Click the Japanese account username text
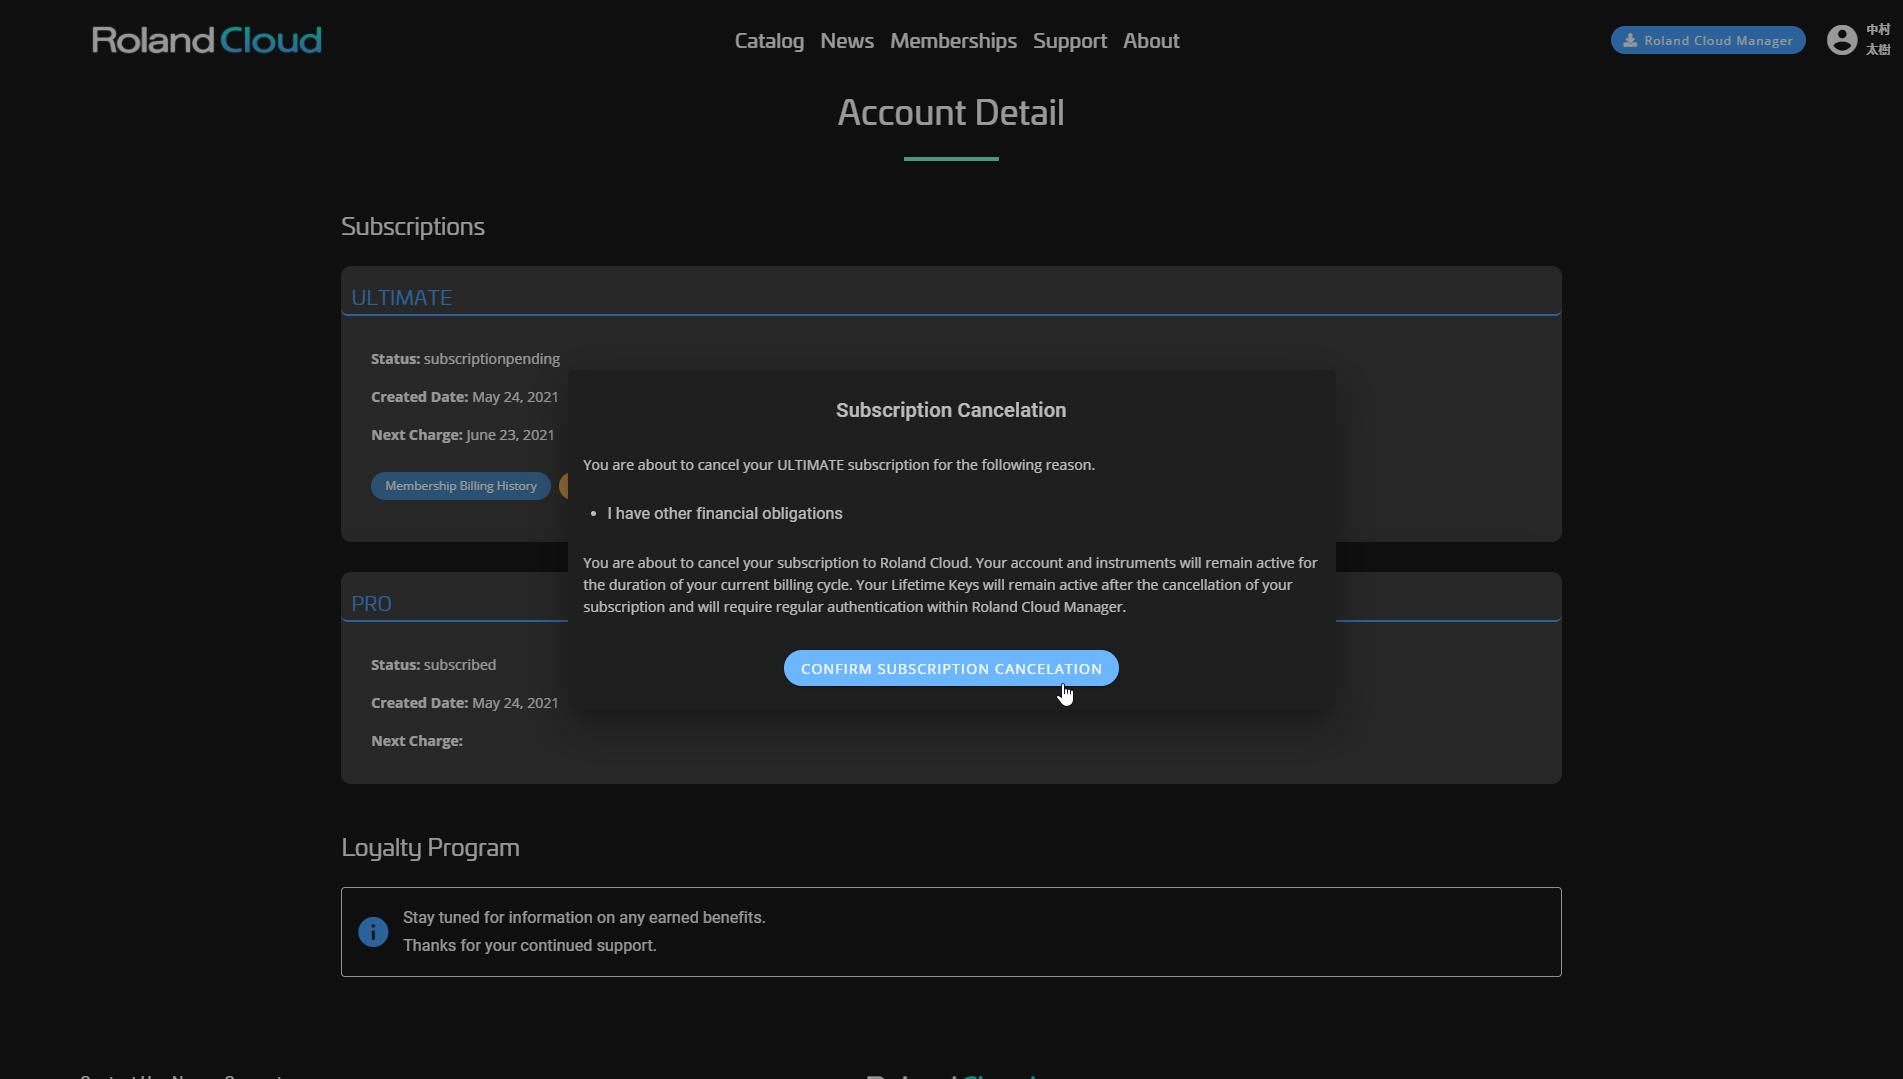The width and height of the screenshot is (1903, 1079). (1877, 40)
